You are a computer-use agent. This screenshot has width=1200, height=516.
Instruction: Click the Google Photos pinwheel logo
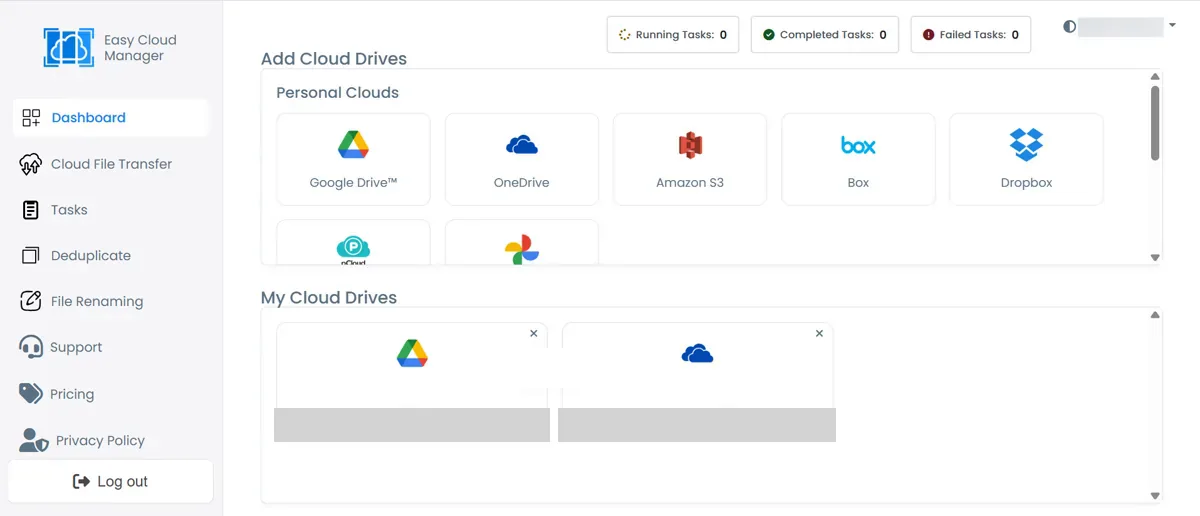(522, 250)
